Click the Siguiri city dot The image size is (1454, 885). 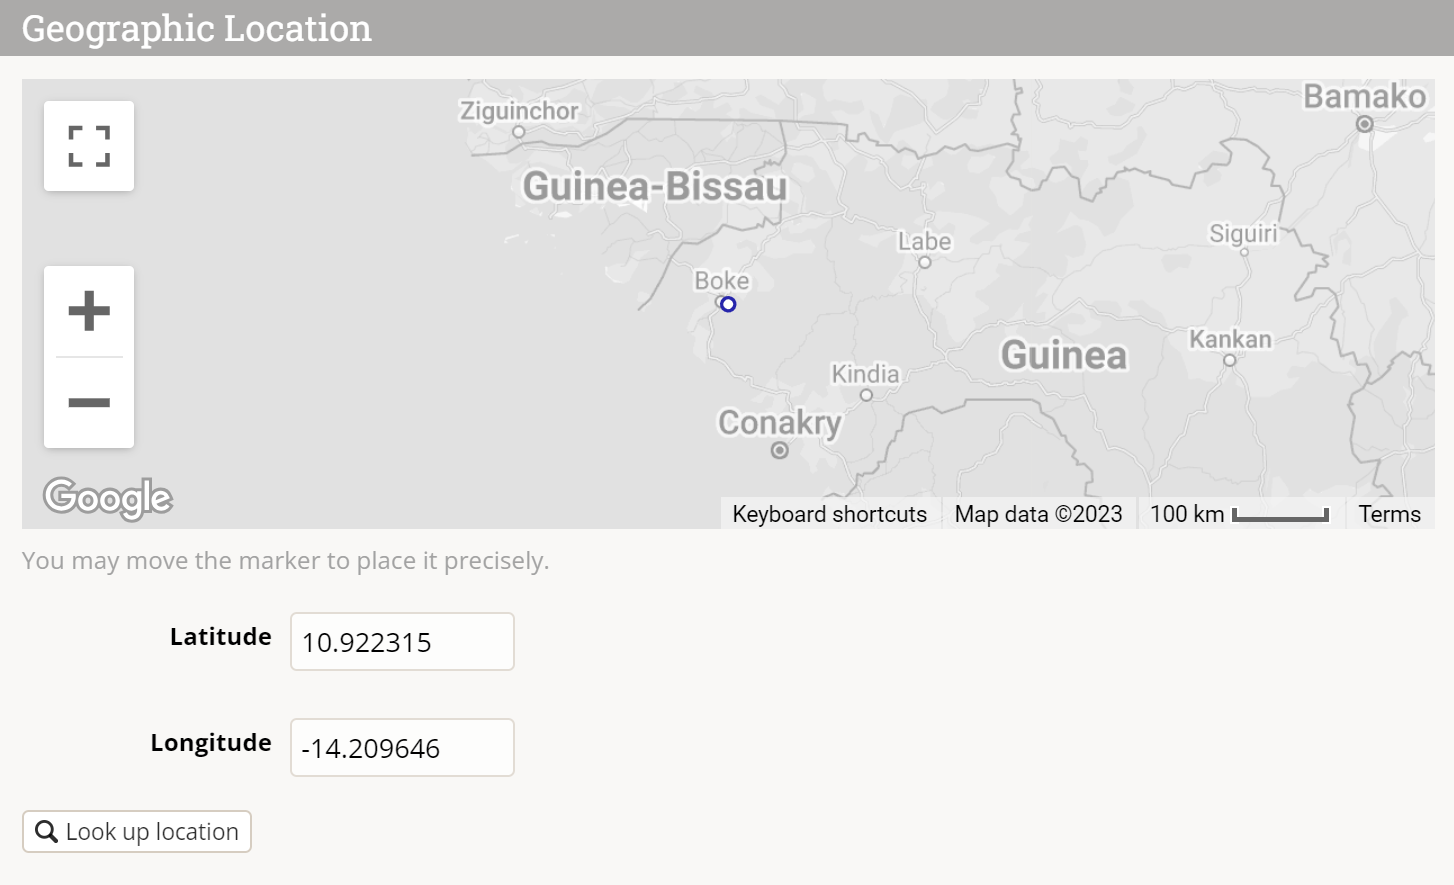(1244, 252)
